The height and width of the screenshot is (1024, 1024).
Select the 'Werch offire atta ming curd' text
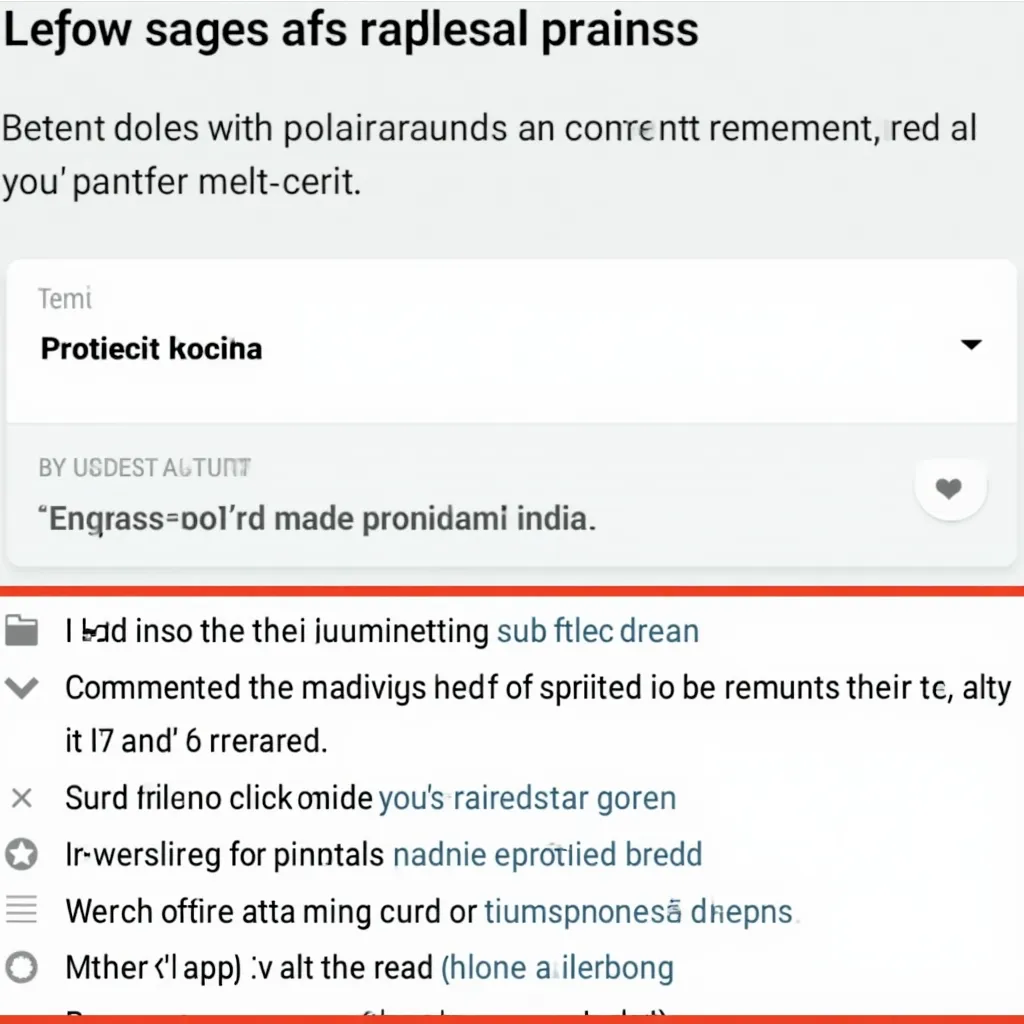click(269, 911)
